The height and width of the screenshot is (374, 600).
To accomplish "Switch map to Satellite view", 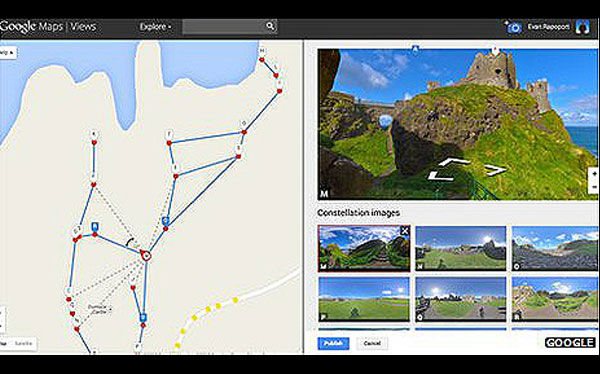I will (x=23, y=343).
